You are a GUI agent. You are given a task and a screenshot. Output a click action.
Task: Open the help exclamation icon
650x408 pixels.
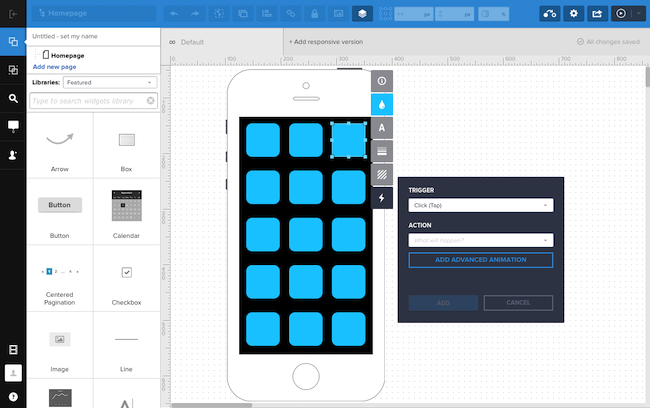(x=13, y=397)
